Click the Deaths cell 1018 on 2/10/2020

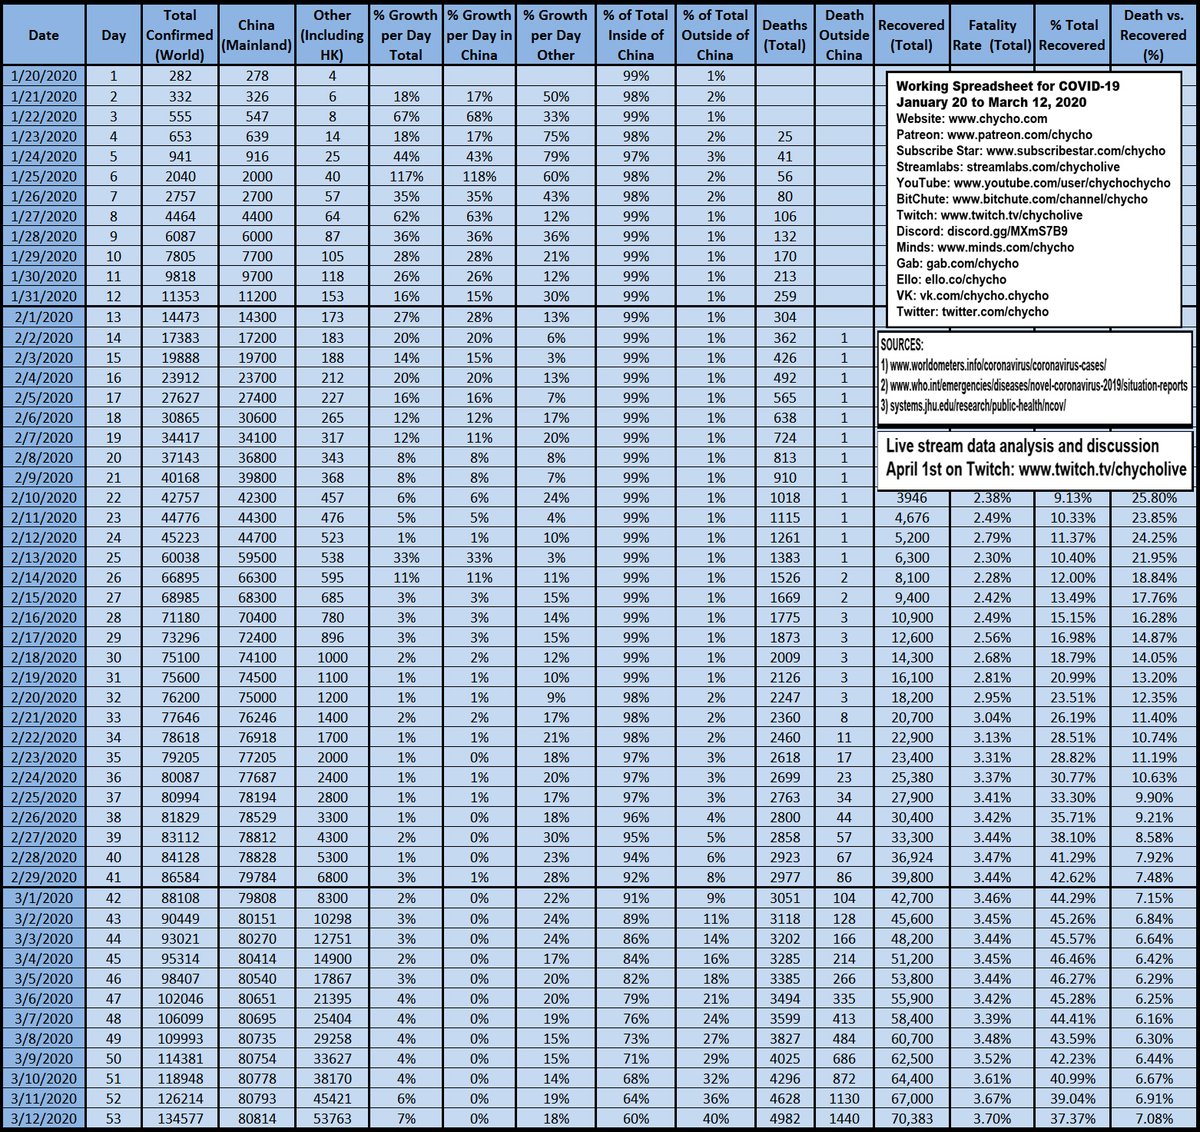coord(785,497)
